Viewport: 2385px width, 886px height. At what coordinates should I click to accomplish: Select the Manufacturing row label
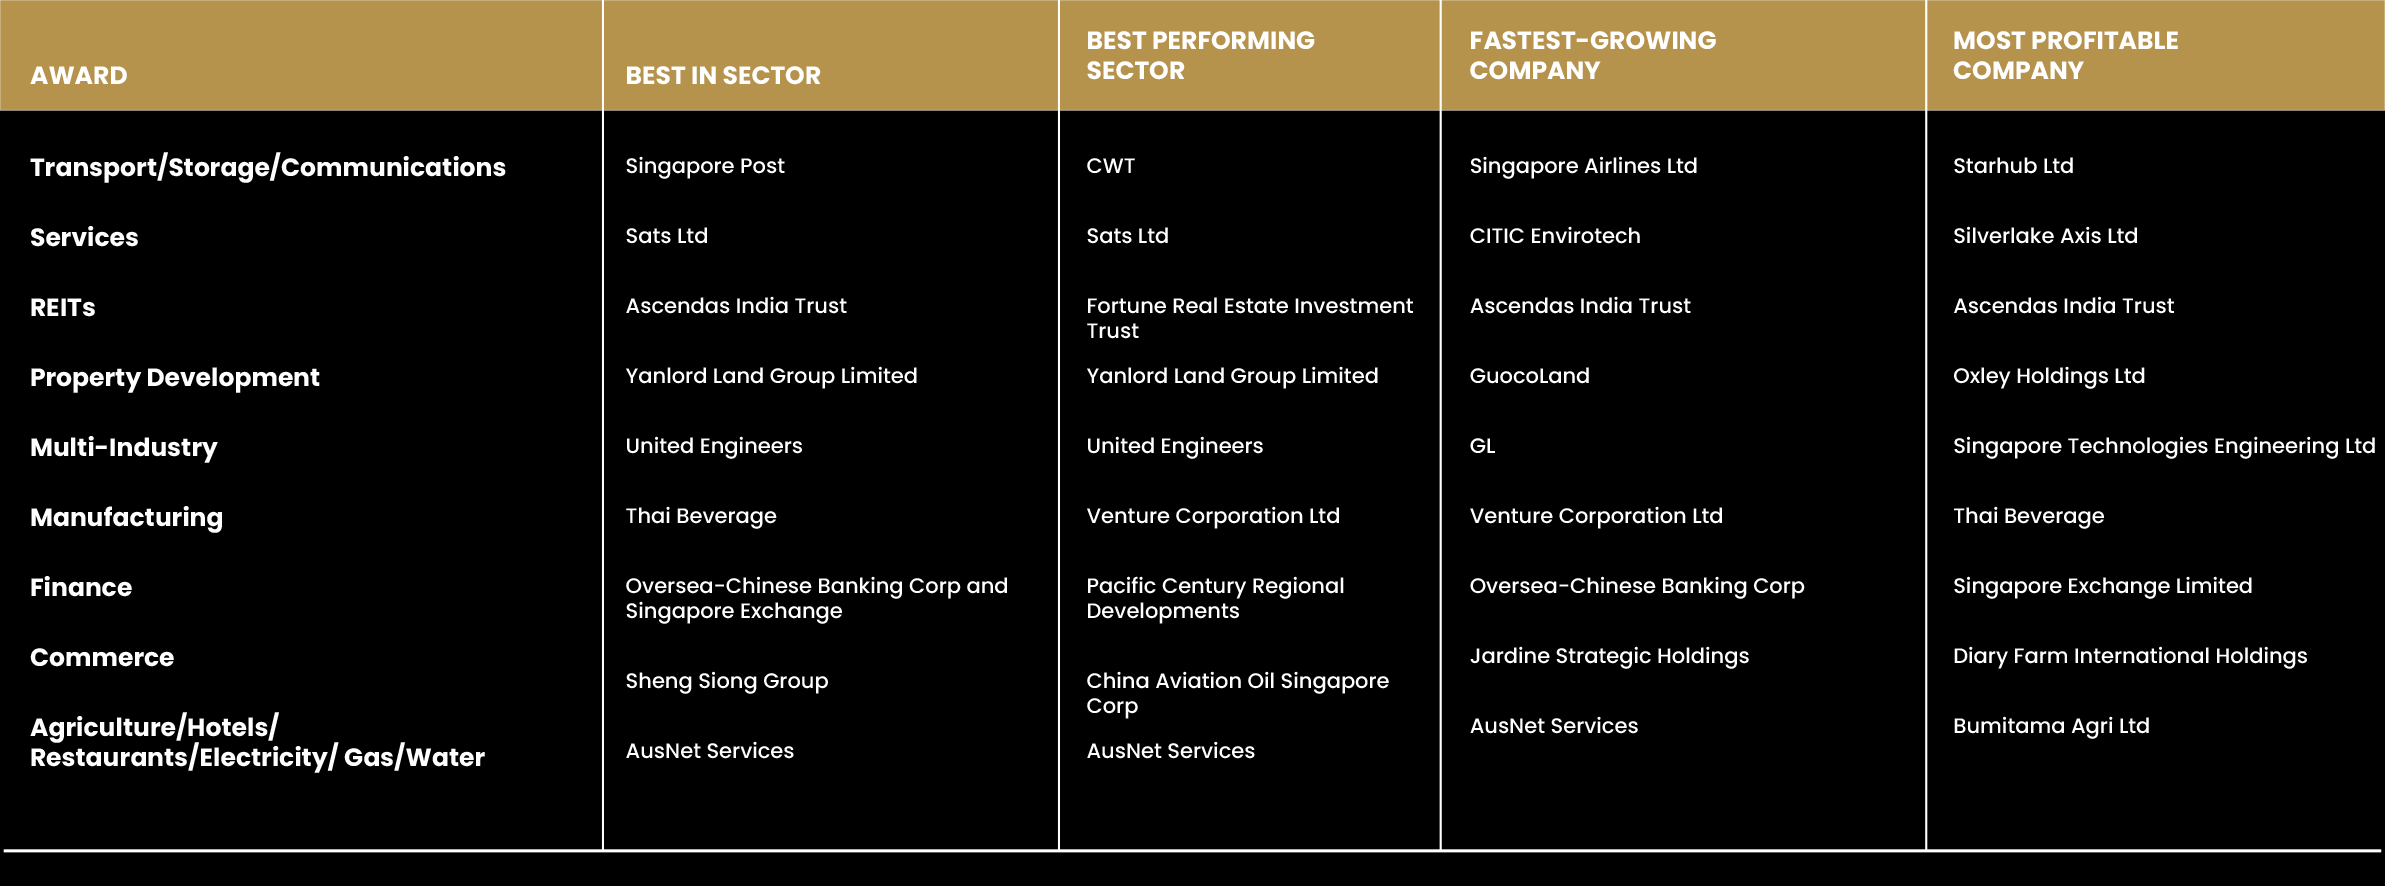(x=127, y=518)
